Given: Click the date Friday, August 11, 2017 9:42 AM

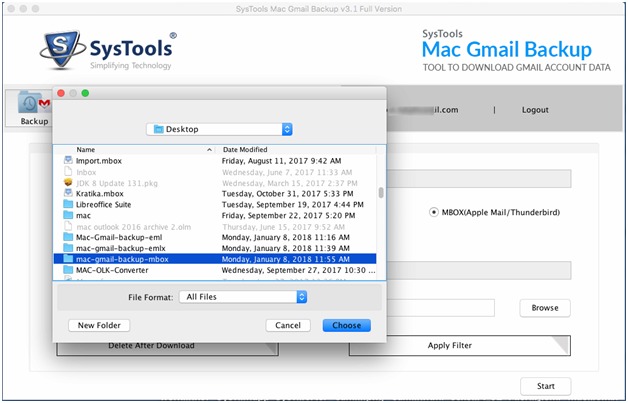Looking at the screenshot, I should point(282,161).
